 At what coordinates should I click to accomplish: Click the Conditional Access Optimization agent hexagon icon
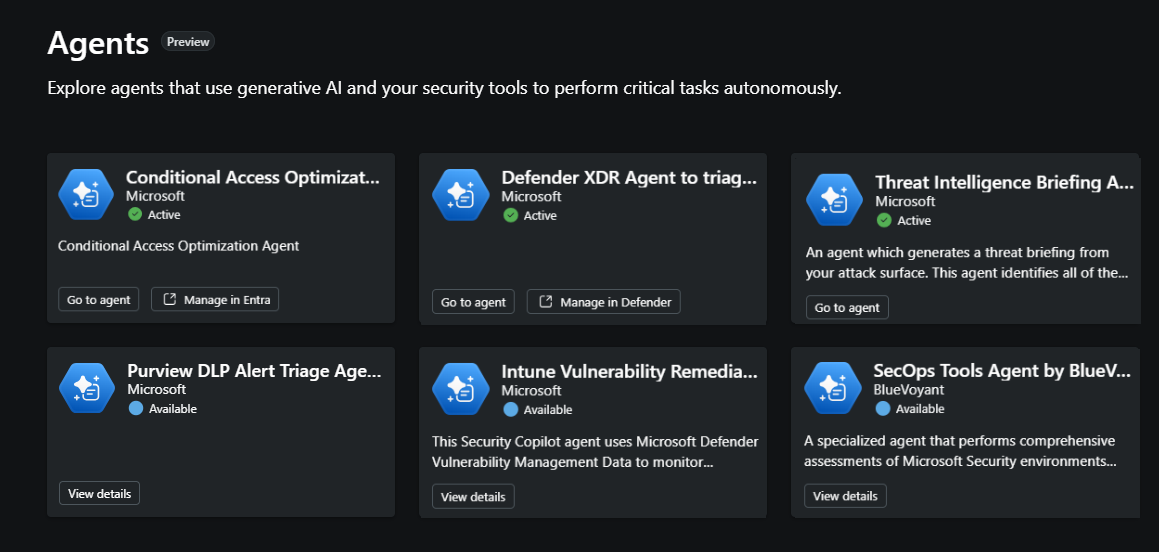point(85,194)
